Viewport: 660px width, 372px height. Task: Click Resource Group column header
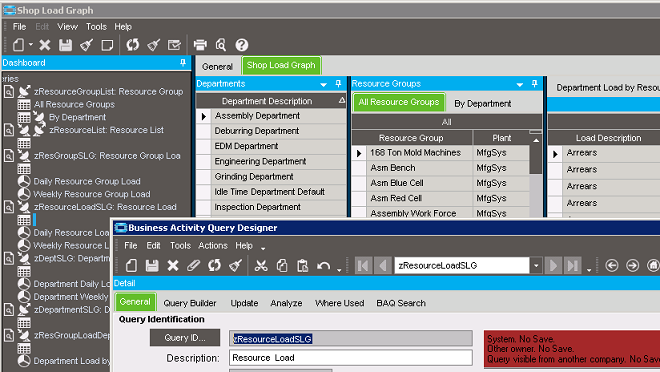click(x=411, y=138)
